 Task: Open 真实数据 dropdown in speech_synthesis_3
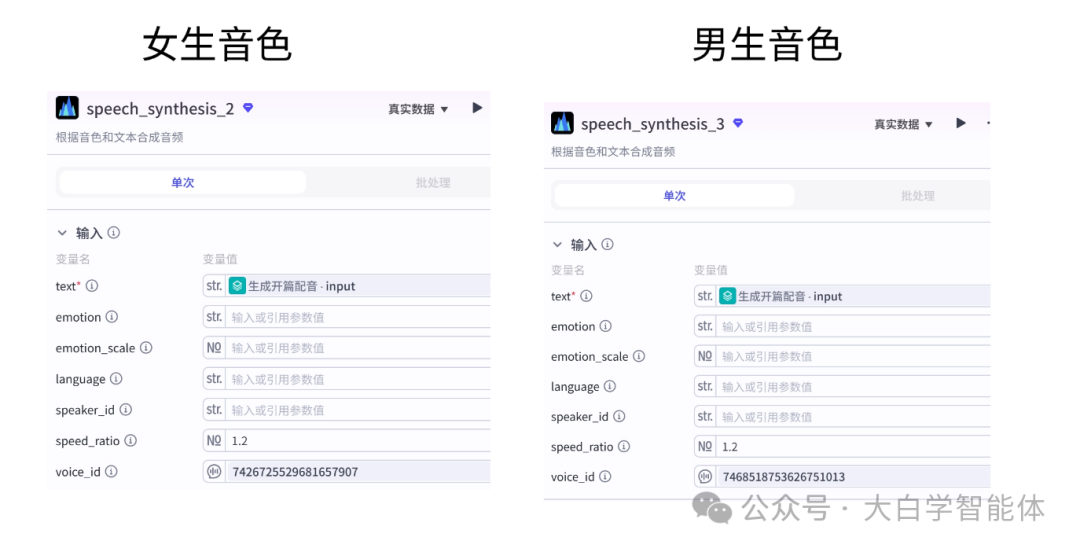pyautogui.click(x=903, y=124)
